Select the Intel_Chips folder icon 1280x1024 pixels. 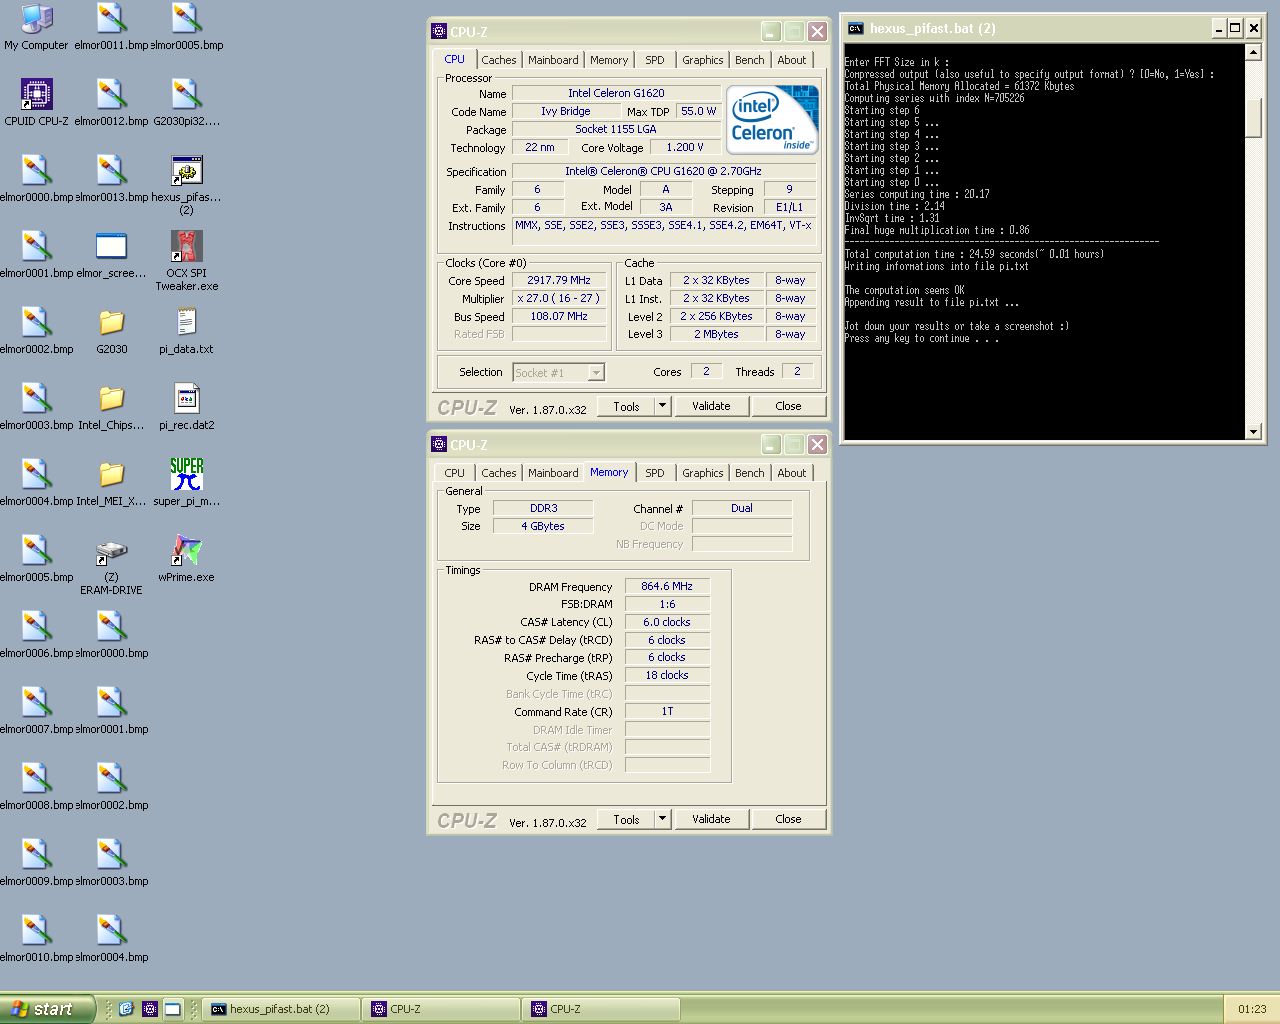tap(111, 405)
